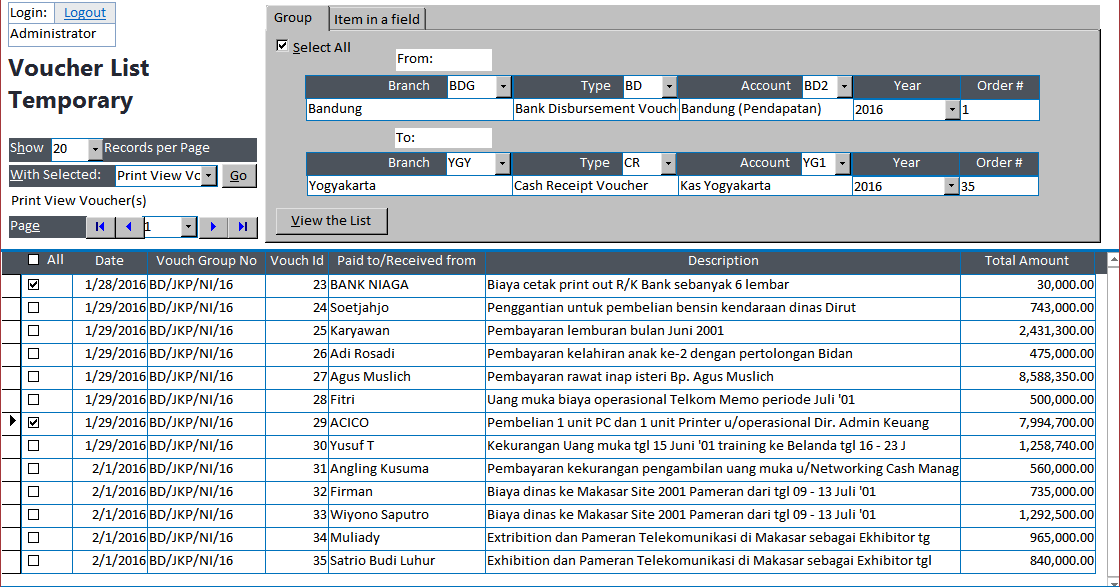Switch to Item in a field tab
This screenshot has width=1120, height=587.
coord(377,19)
